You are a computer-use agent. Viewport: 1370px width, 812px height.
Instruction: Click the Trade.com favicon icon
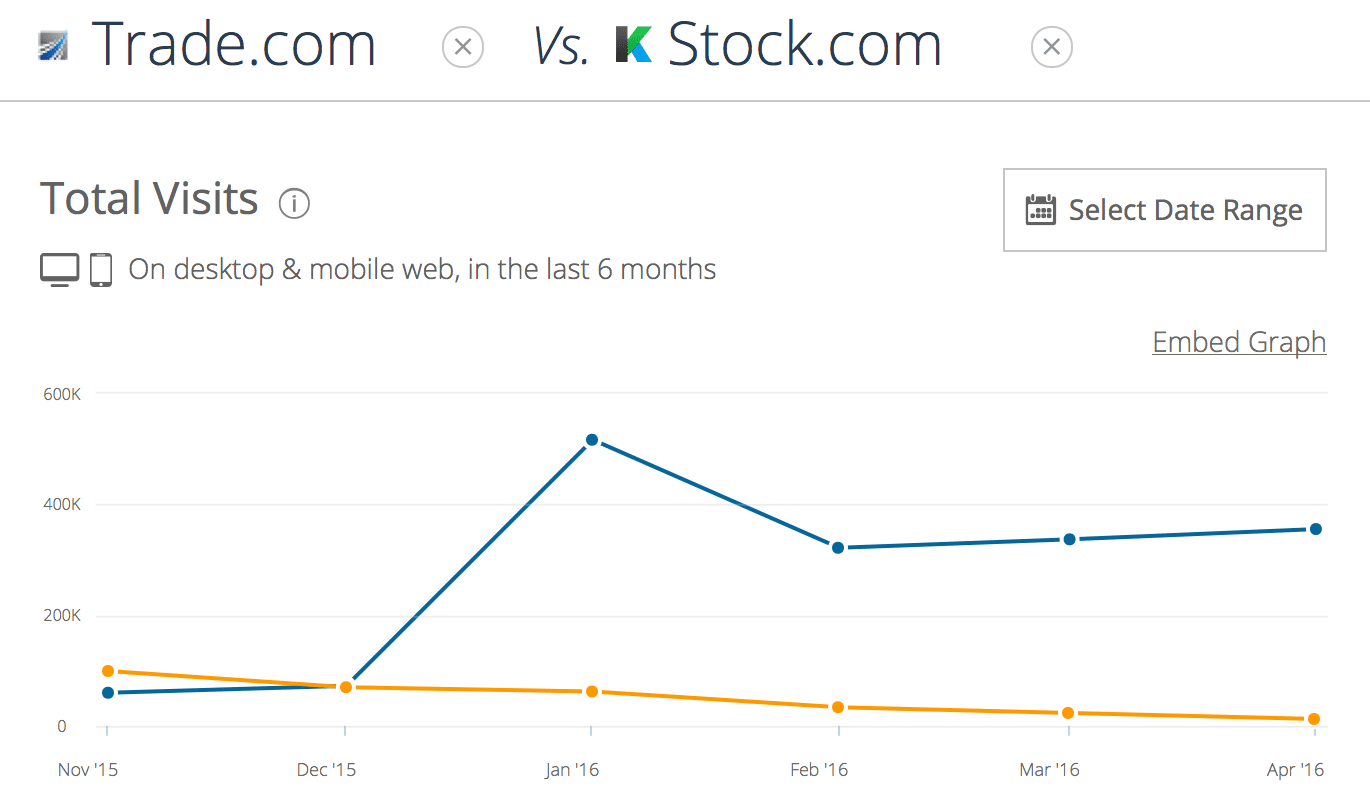click(x=52, y=46)
